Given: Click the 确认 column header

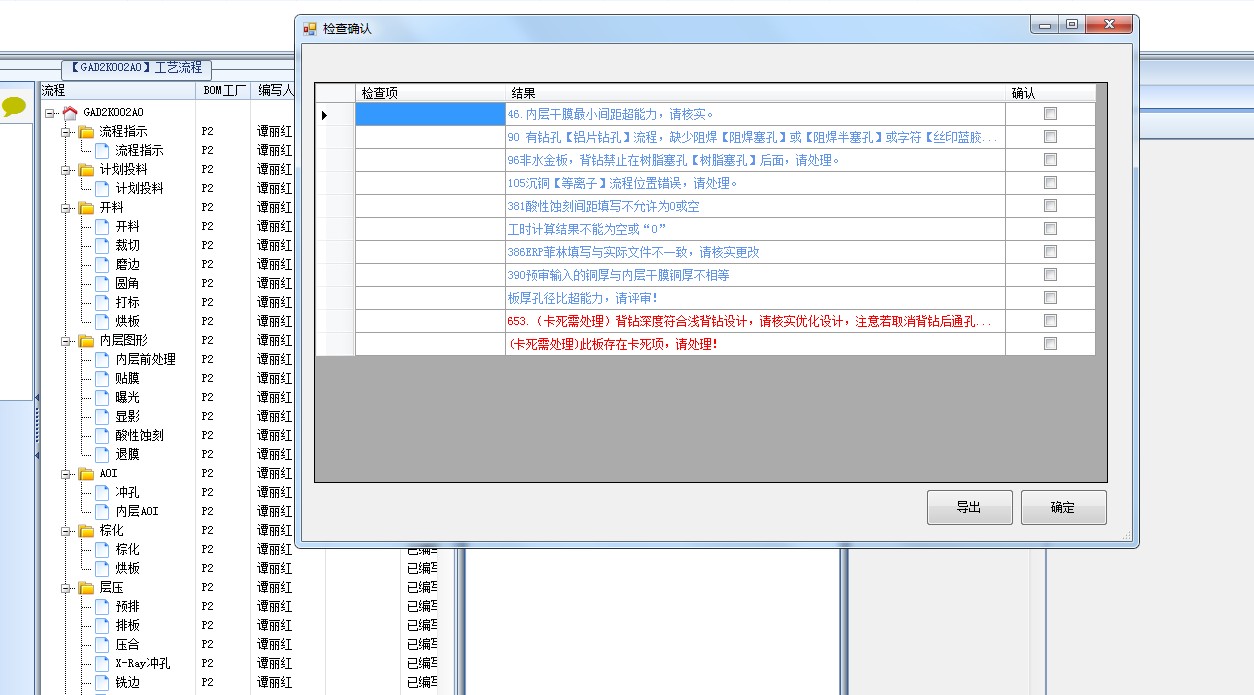Looking at the screenshot, I should (1050, 93).
